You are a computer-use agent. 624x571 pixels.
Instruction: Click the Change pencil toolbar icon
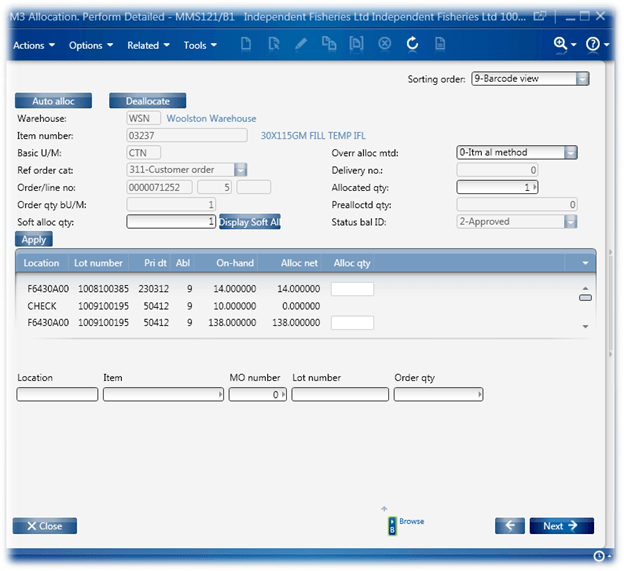pos(301,45)
